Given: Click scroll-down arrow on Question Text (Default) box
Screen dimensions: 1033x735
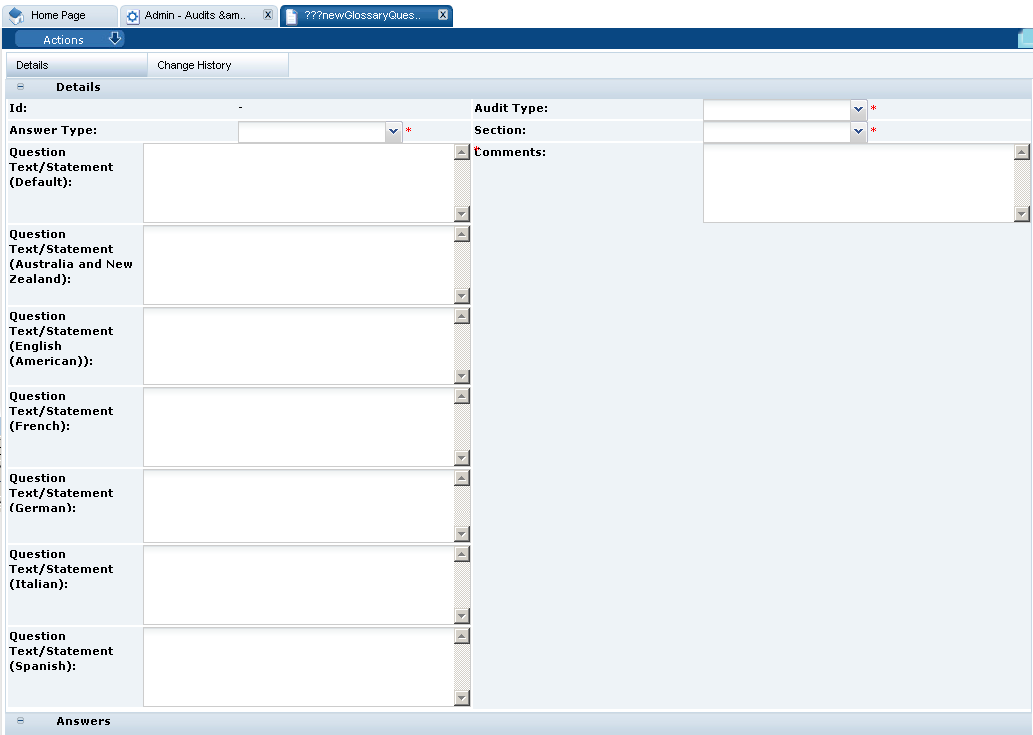Looking at the screenshot, I should 461,214.
